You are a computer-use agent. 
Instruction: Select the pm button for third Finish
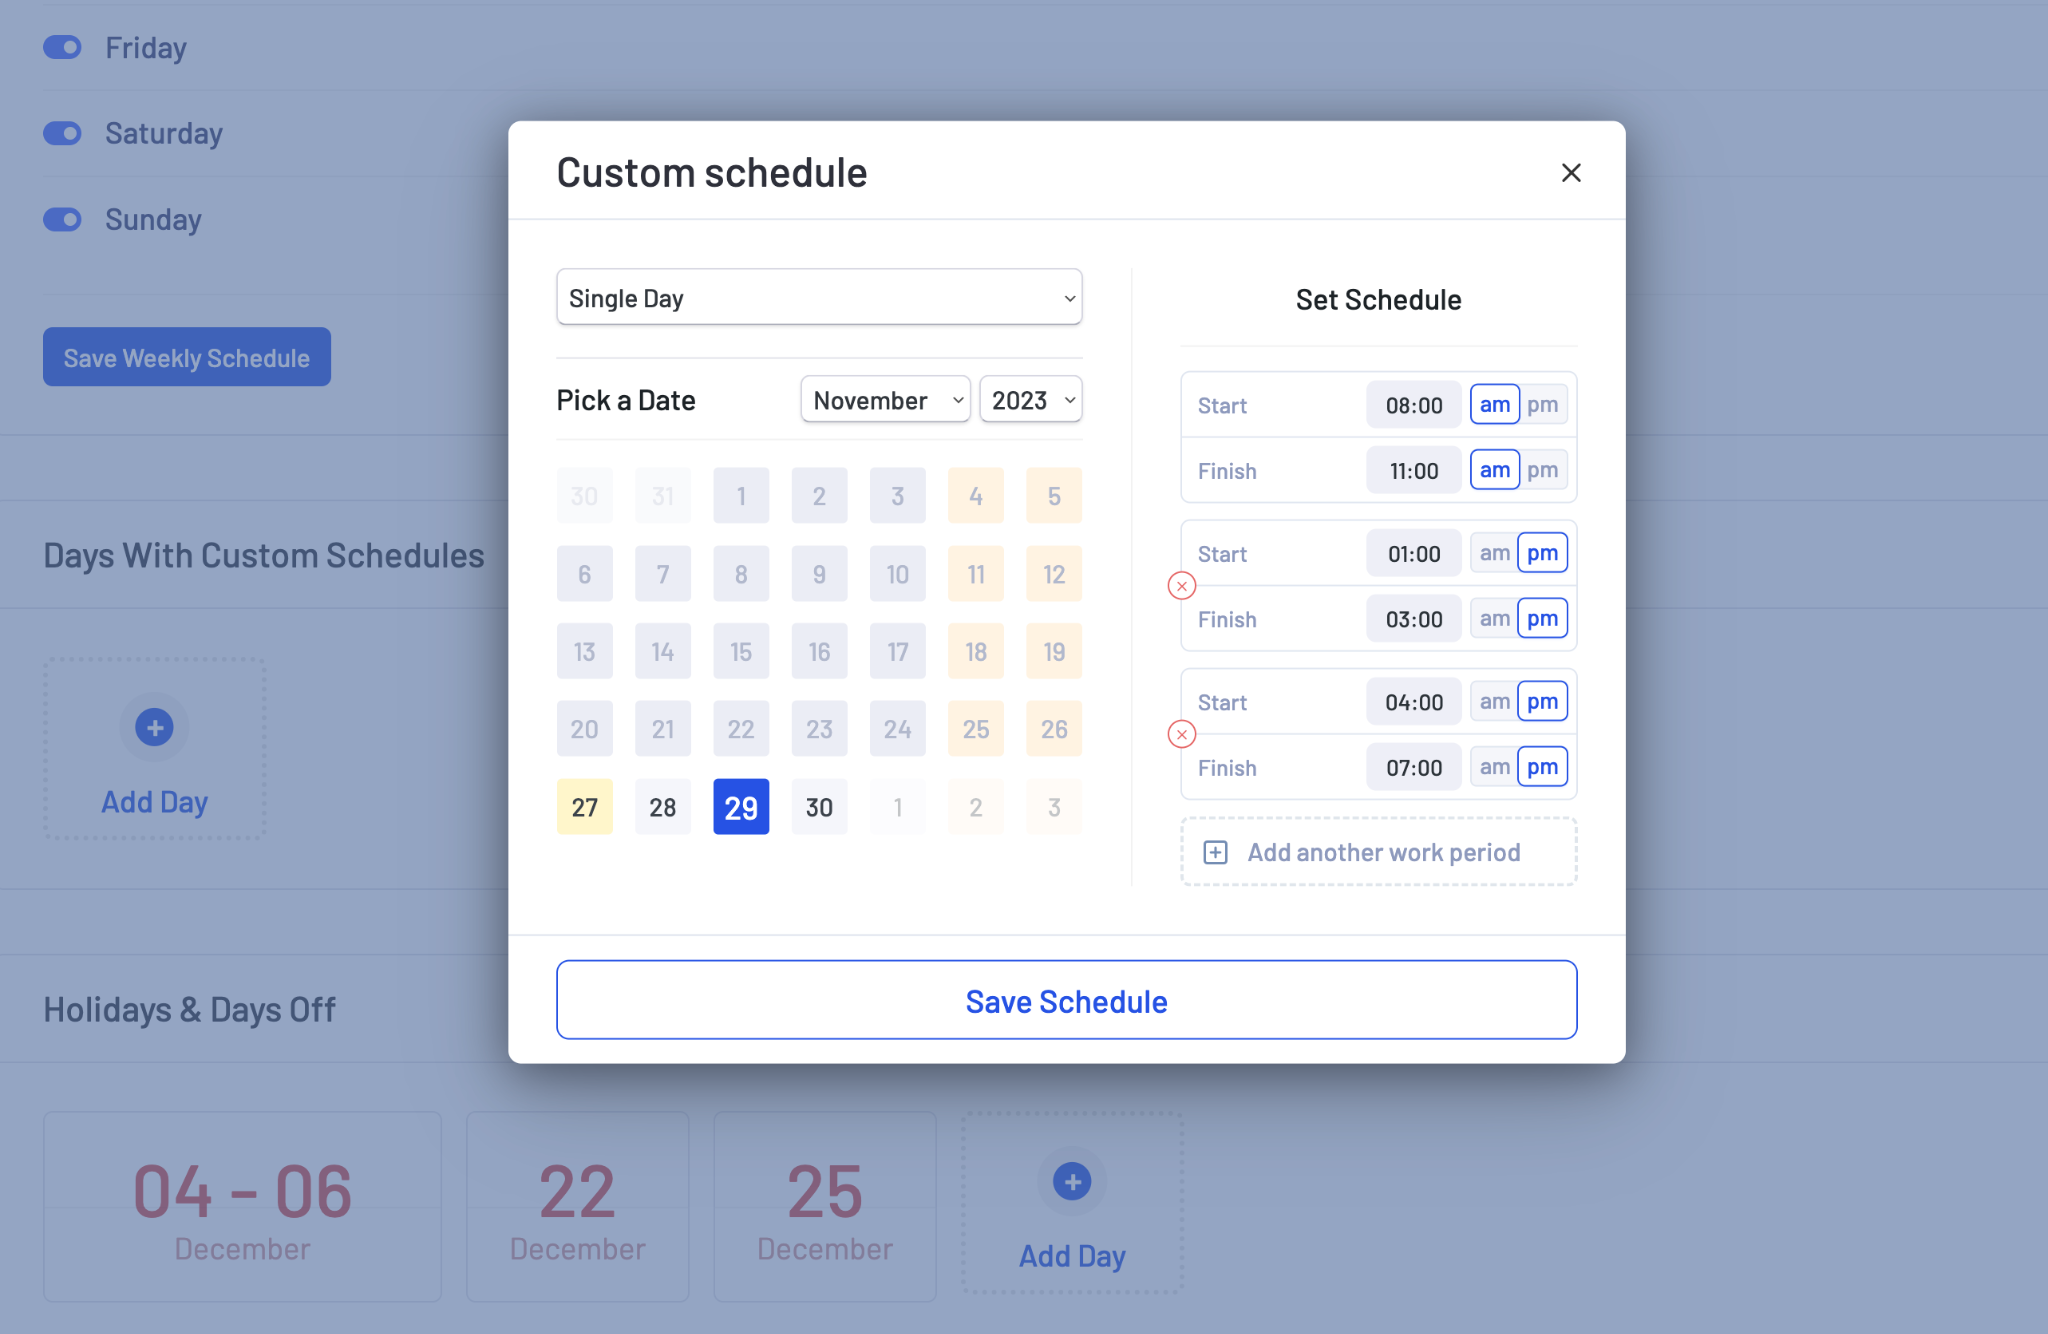(x=1543, y=767)
